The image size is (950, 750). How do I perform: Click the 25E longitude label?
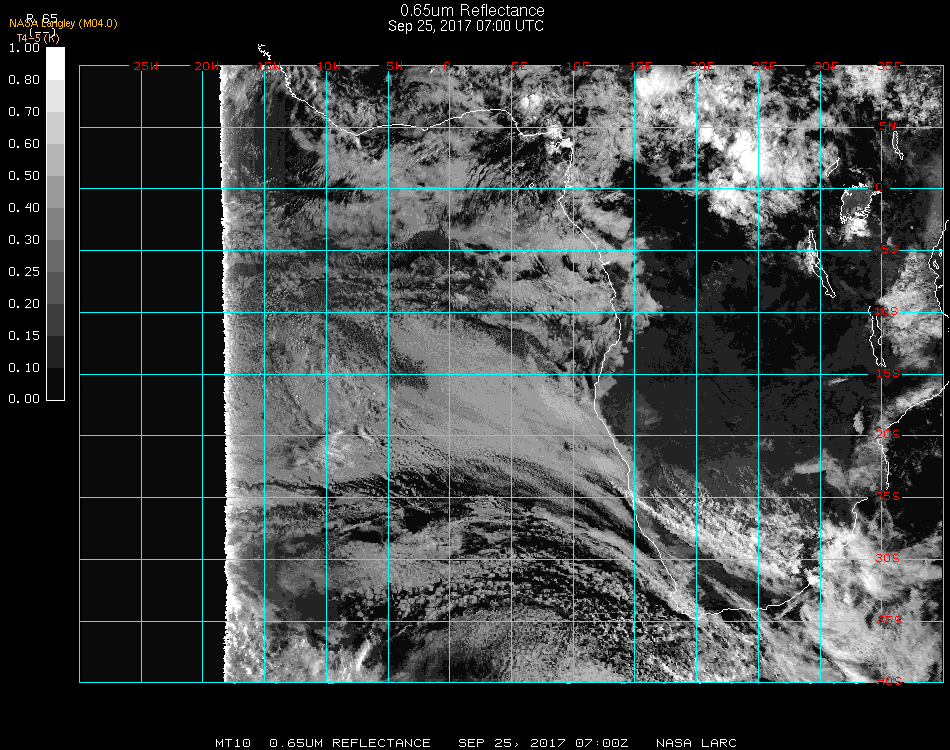coord(764,66)
